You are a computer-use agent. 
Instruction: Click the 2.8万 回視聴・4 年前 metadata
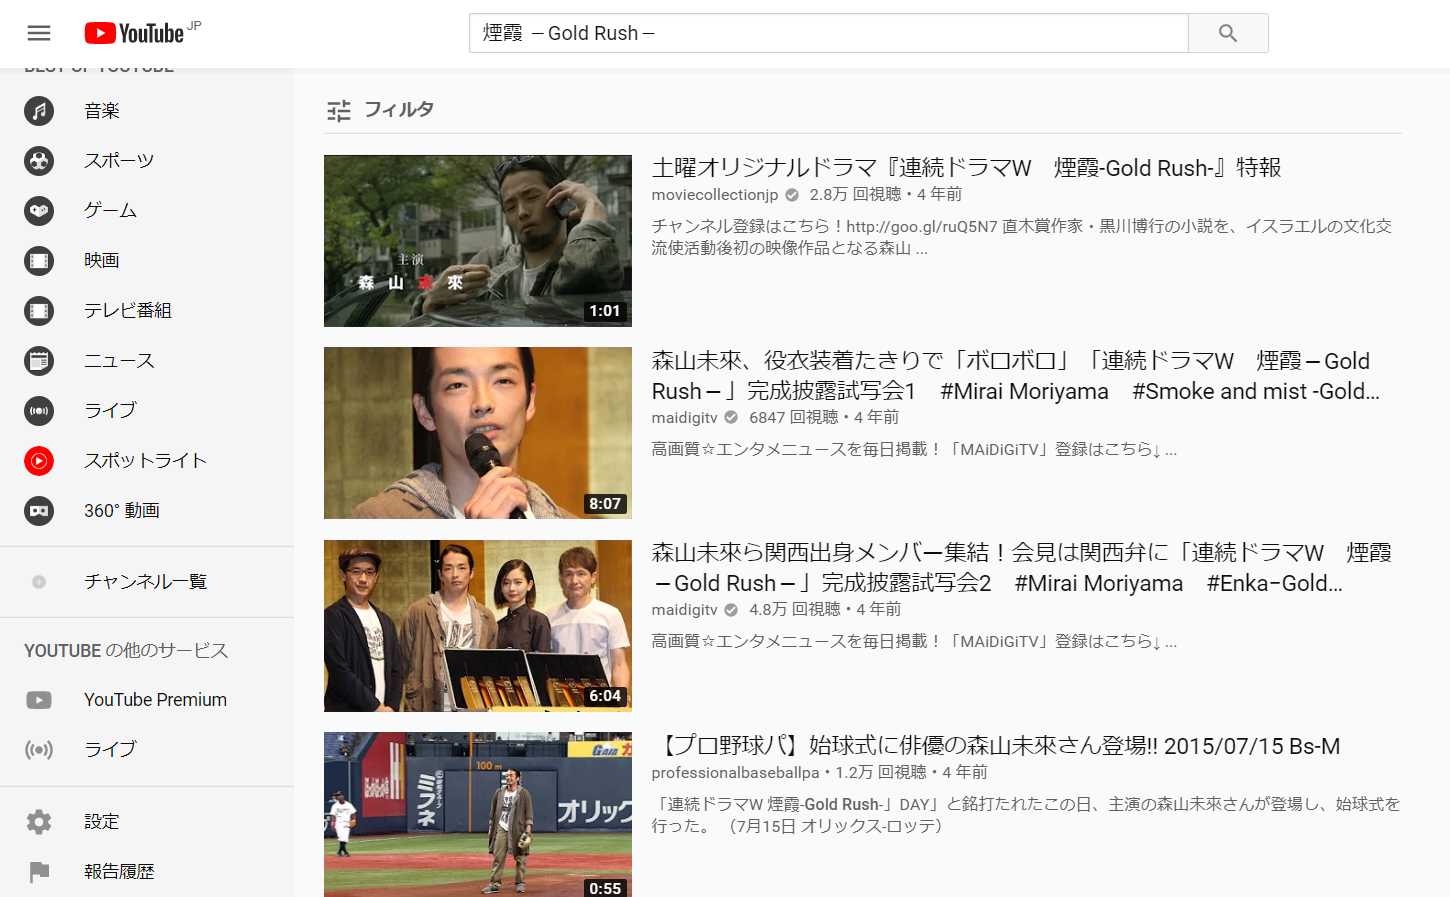[886, 195]
